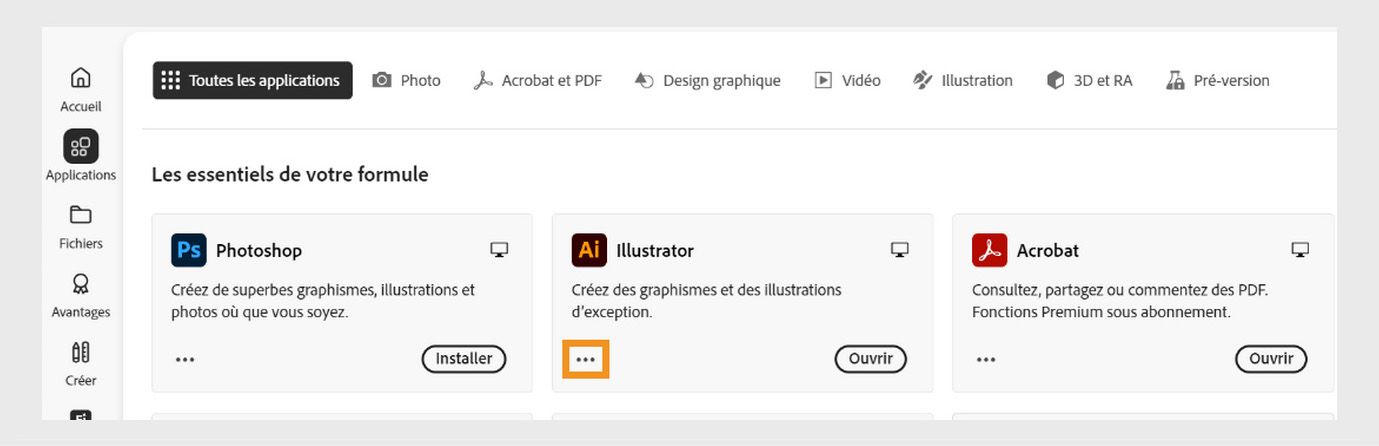Open the Accueil home sidebar icon
This screenshot has height=446, width=1379.
pos(80,78)
